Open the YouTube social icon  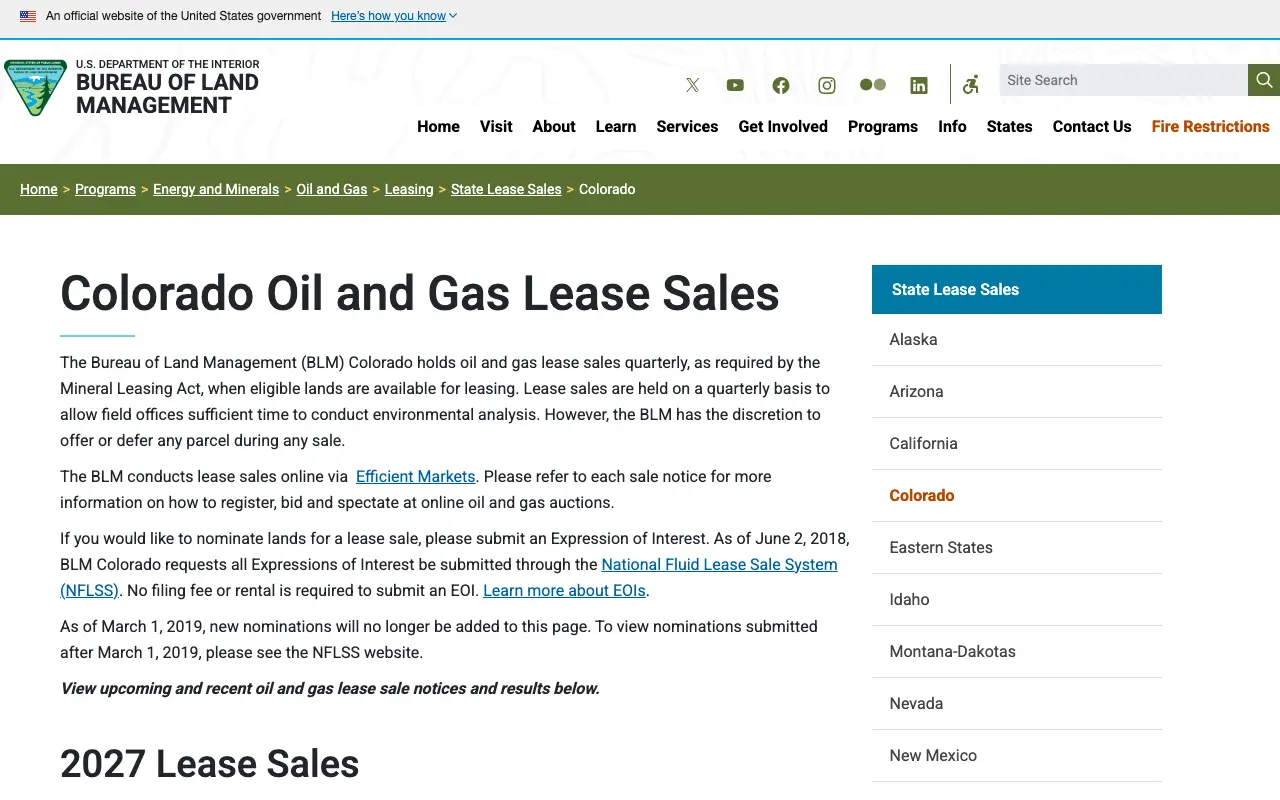[735, 85]
